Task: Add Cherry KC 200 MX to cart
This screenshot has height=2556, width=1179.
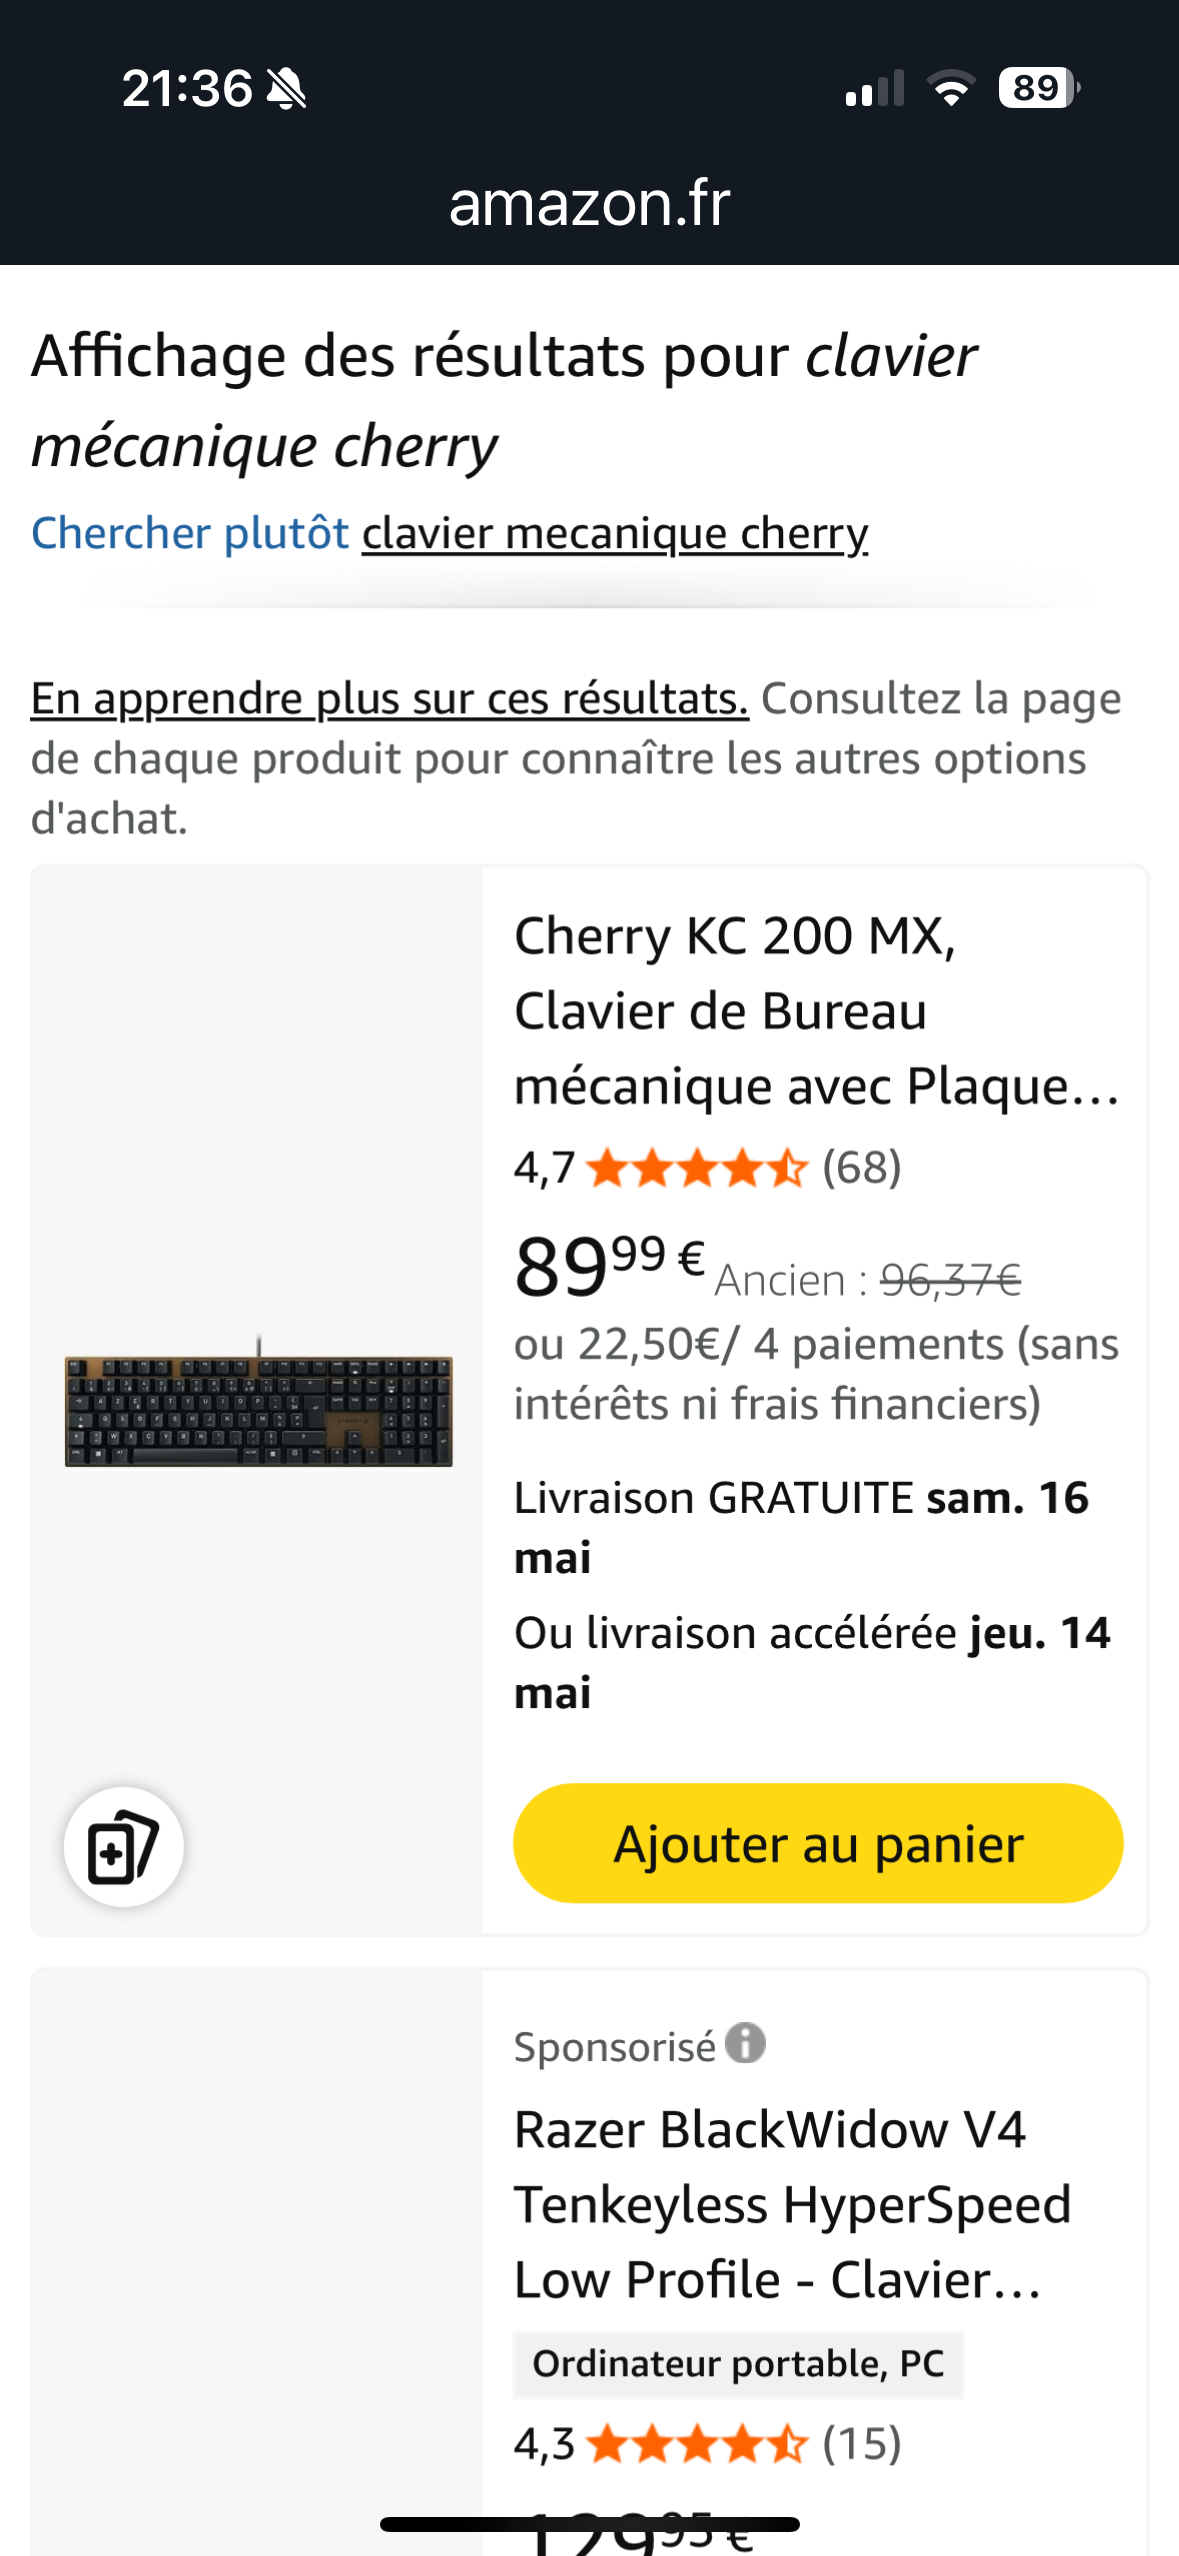Action: [x=818, y=1843]
